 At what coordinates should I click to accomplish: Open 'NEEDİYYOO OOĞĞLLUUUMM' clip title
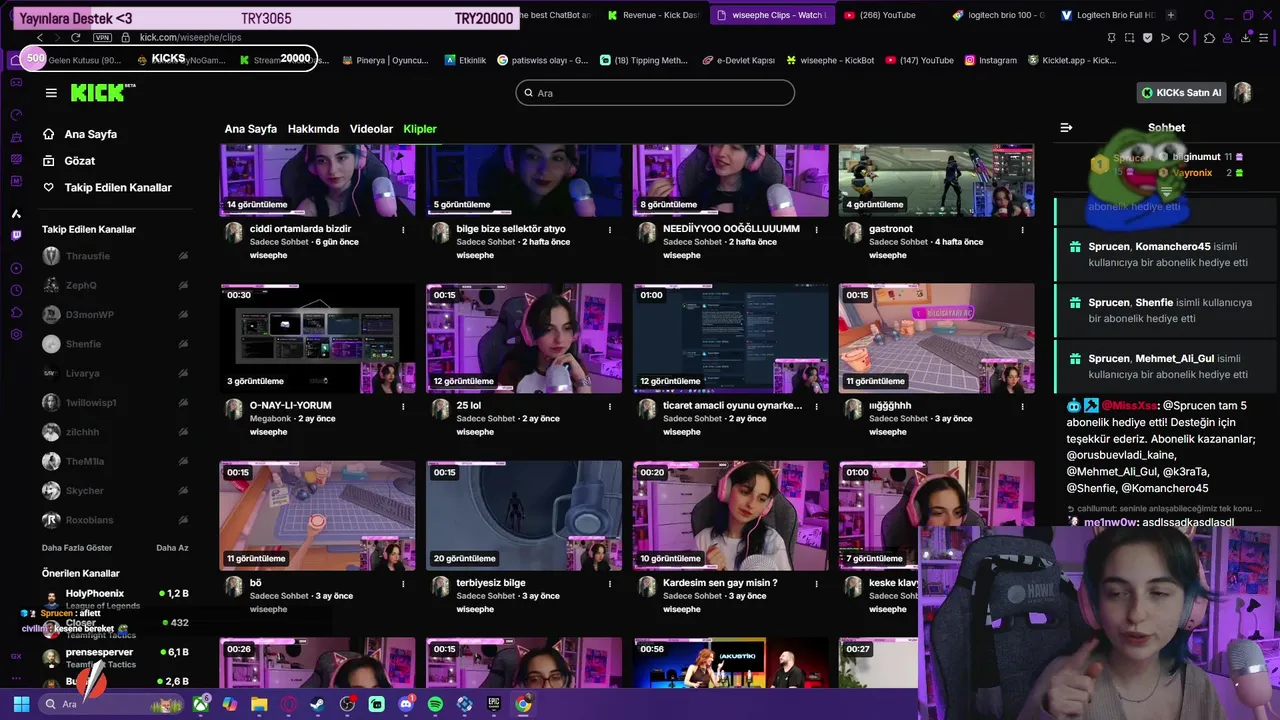coord(731,229)
